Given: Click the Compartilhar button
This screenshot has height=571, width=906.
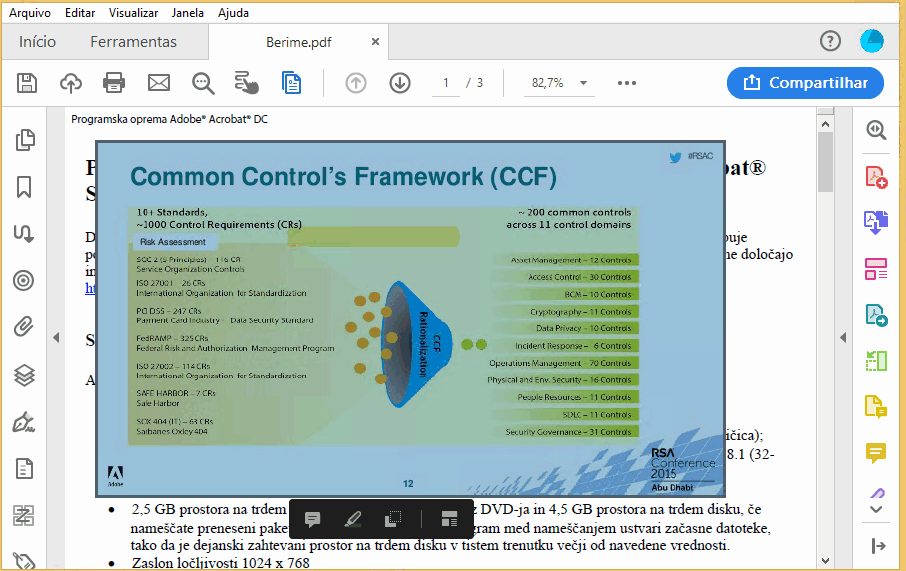Looking at the screenshot, I should pos(805,83).
